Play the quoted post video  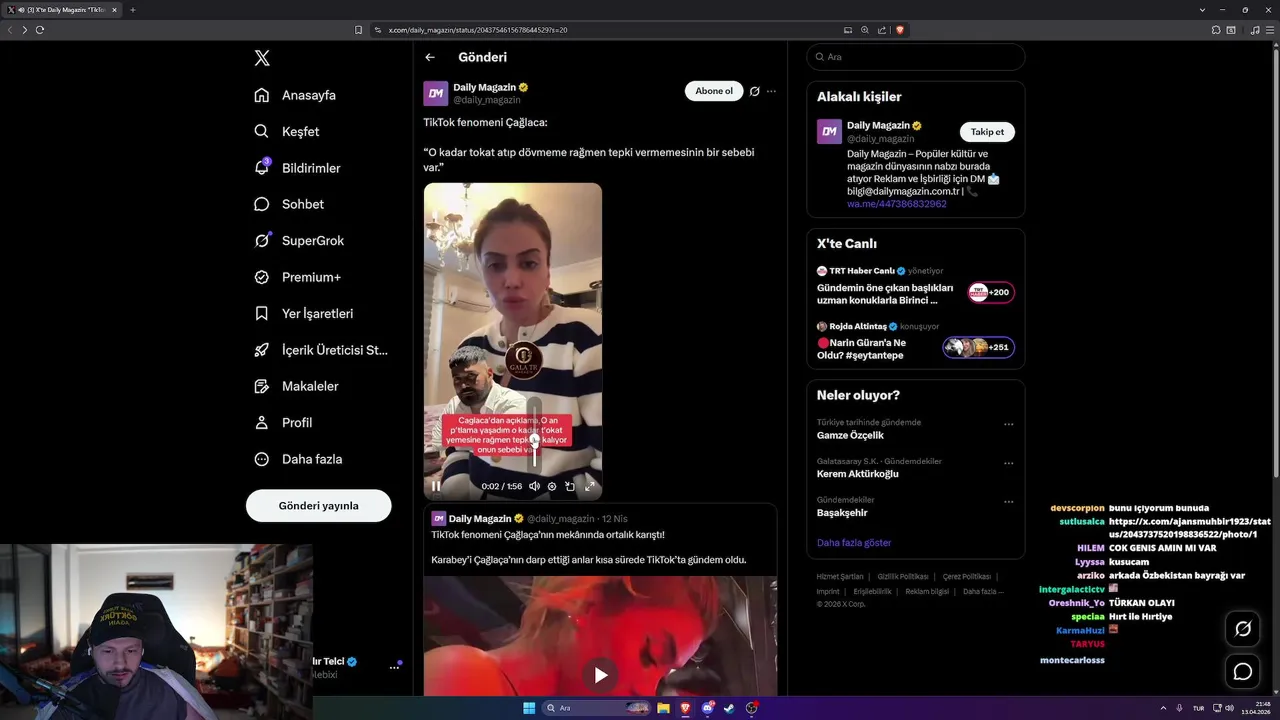click(600, 675)
